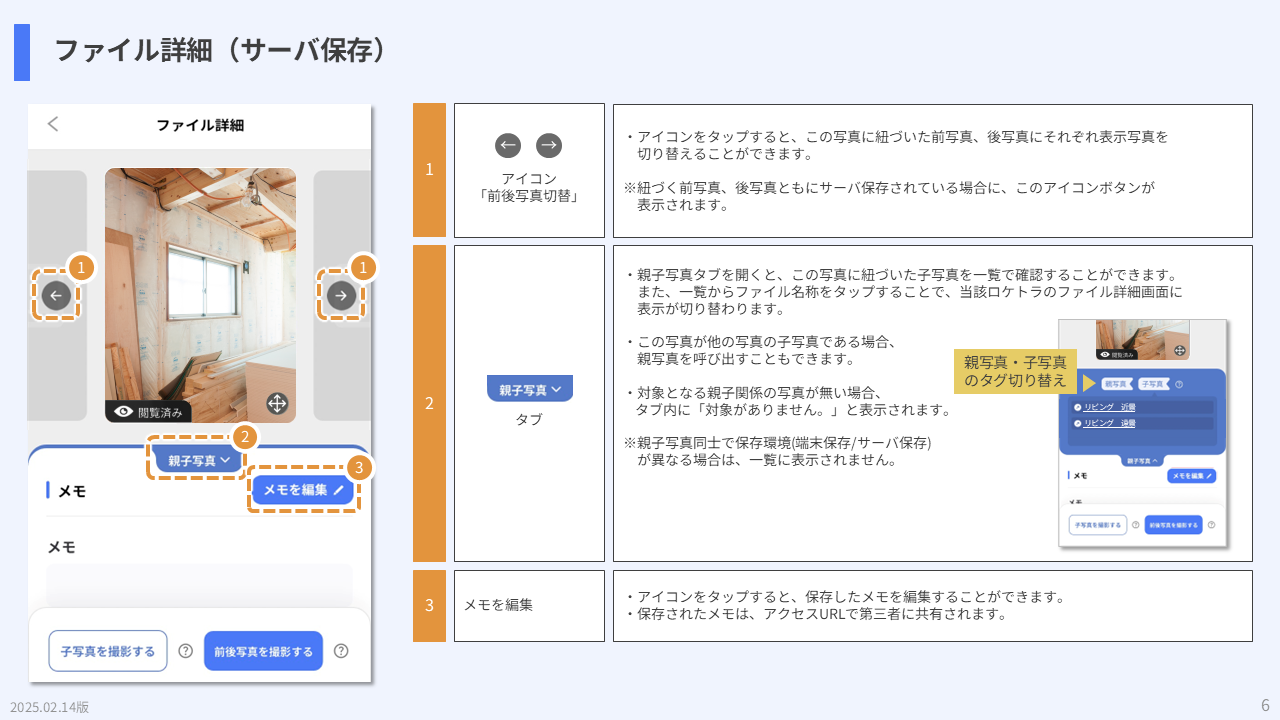Tap the move/expand icon on the main photo

click(x=277, y=403)
